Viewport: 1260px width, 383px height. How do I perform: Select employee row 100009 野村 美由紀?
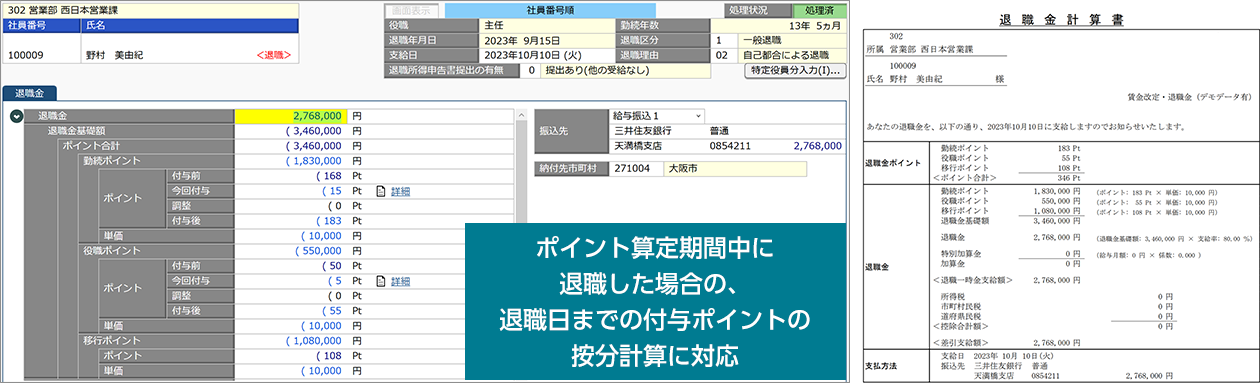[x=149, y=55]
